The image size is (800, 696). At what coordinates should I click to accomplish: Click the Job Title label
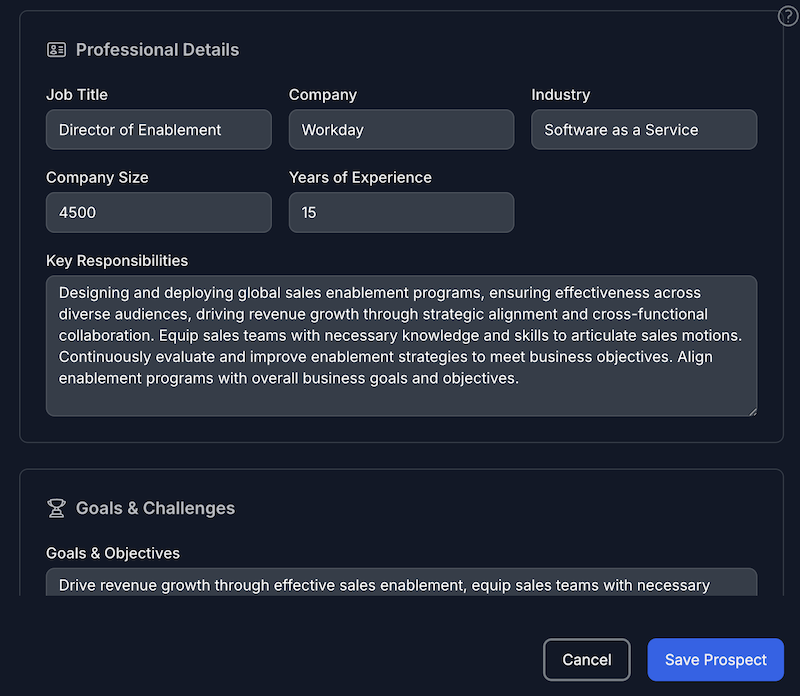[77, 94]
